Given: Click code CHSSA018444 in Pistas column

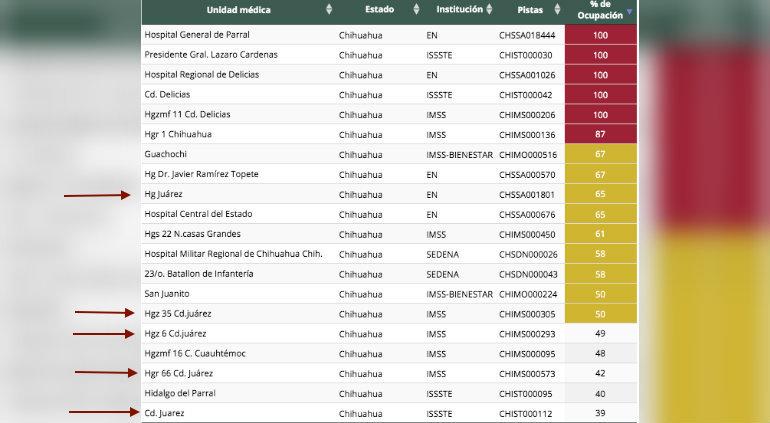Looking at the screenshot, I should pos(527,35).
